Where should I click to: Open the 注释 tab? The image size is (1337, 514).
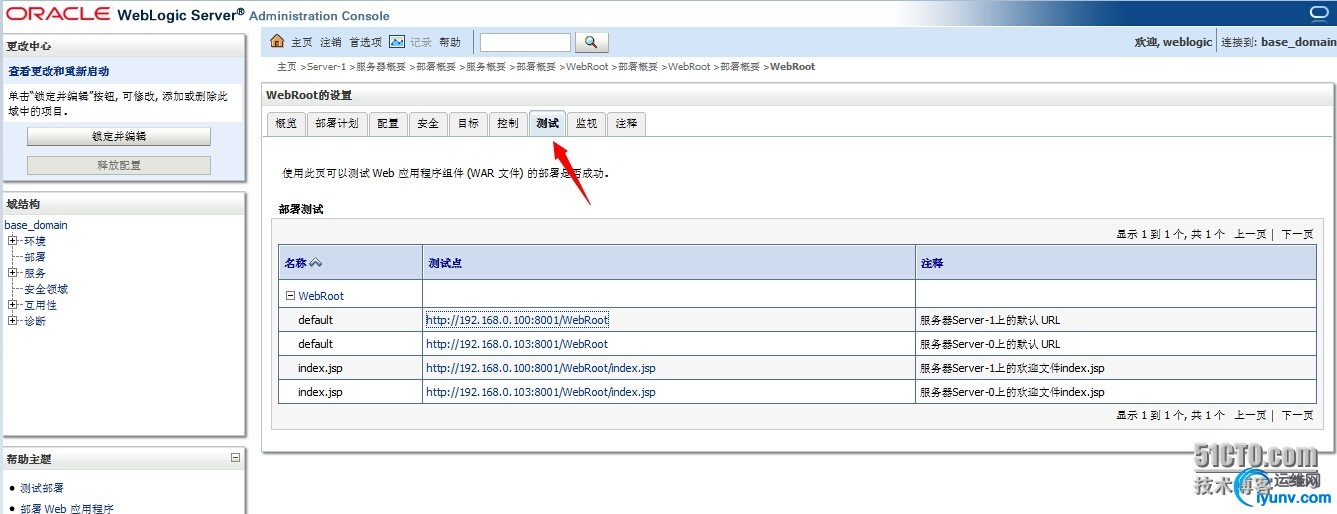626,123
